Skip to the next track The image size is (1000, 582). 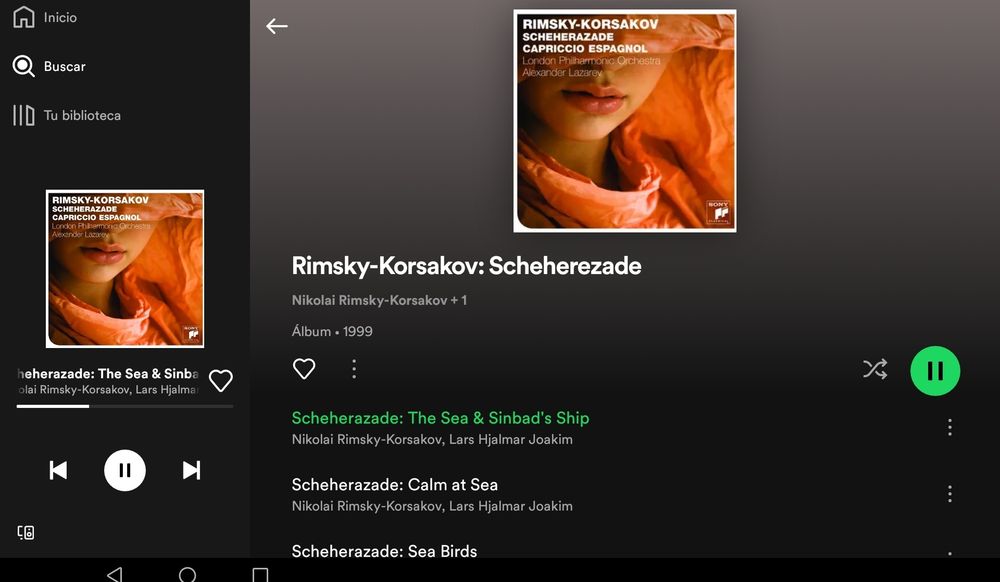(191, 470)
